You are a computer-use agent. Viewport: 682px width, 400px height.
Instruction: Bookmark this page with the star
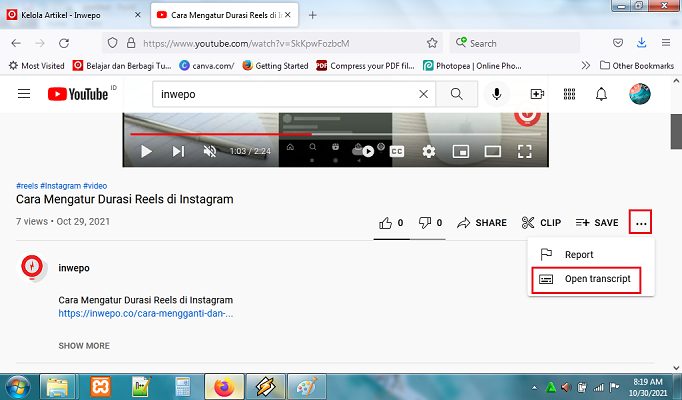[432, 43]
